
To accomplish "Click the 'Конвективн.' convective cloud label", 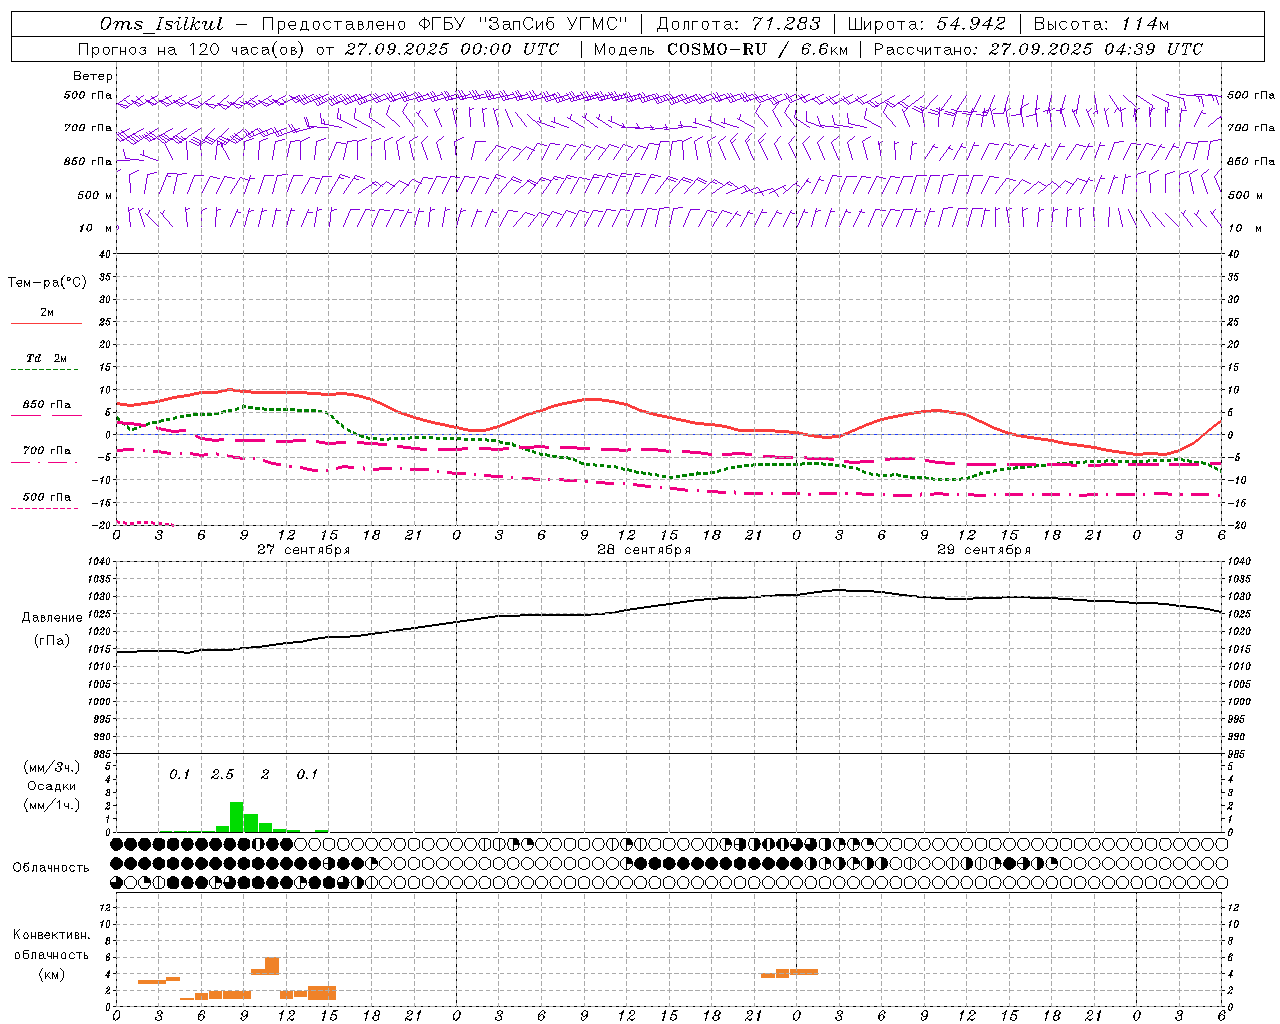I will pos(51,935).
